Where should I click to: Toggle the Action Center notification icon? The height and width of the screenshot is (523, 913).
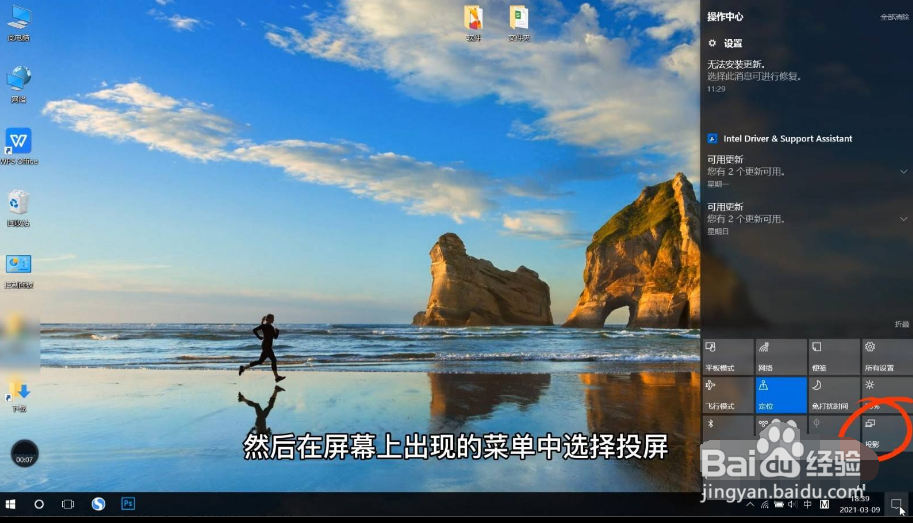pos(896,504)
